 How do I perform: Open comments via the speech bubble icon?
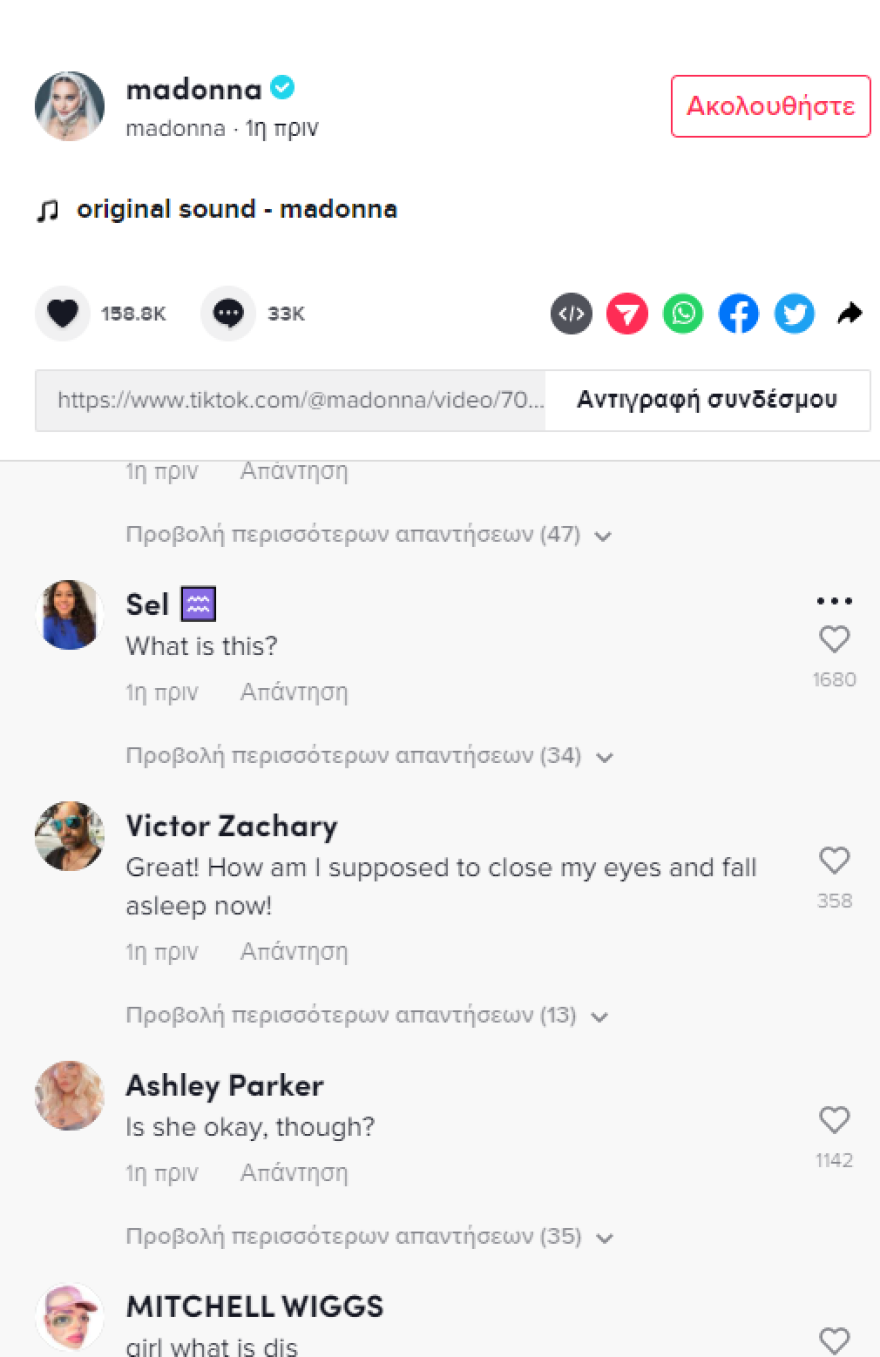click(x=228, y=314)
